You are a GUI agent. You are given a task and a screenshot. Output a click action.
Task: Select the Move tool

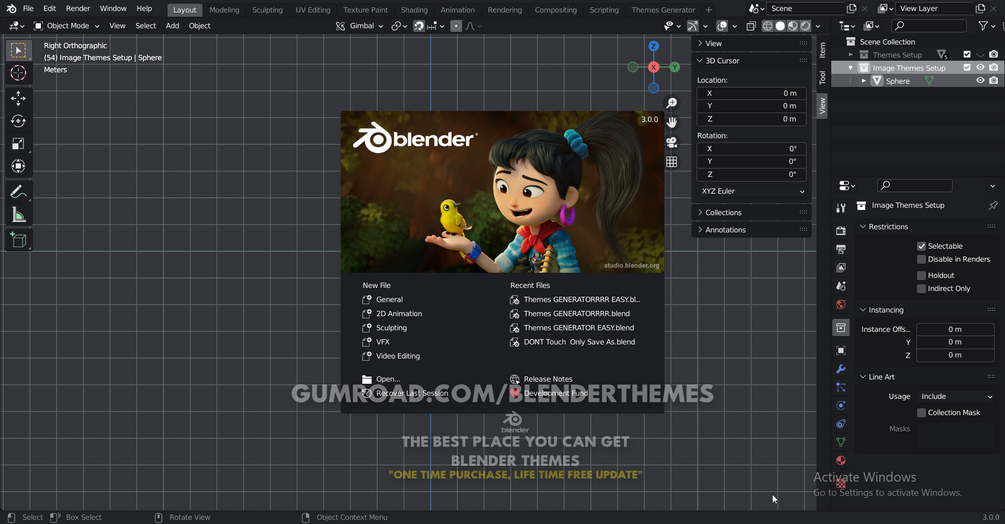[x=18, y=98]
